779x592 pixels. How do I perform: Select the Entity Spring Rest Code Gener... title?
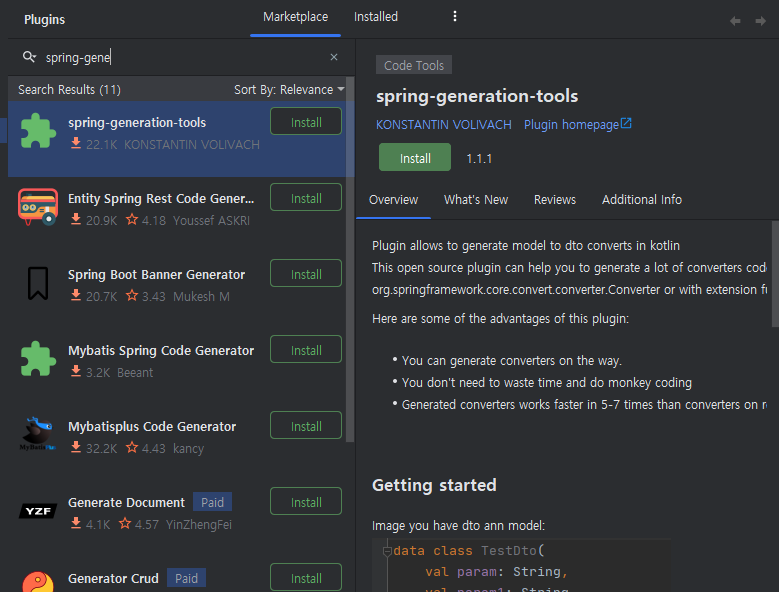[161, 198]
